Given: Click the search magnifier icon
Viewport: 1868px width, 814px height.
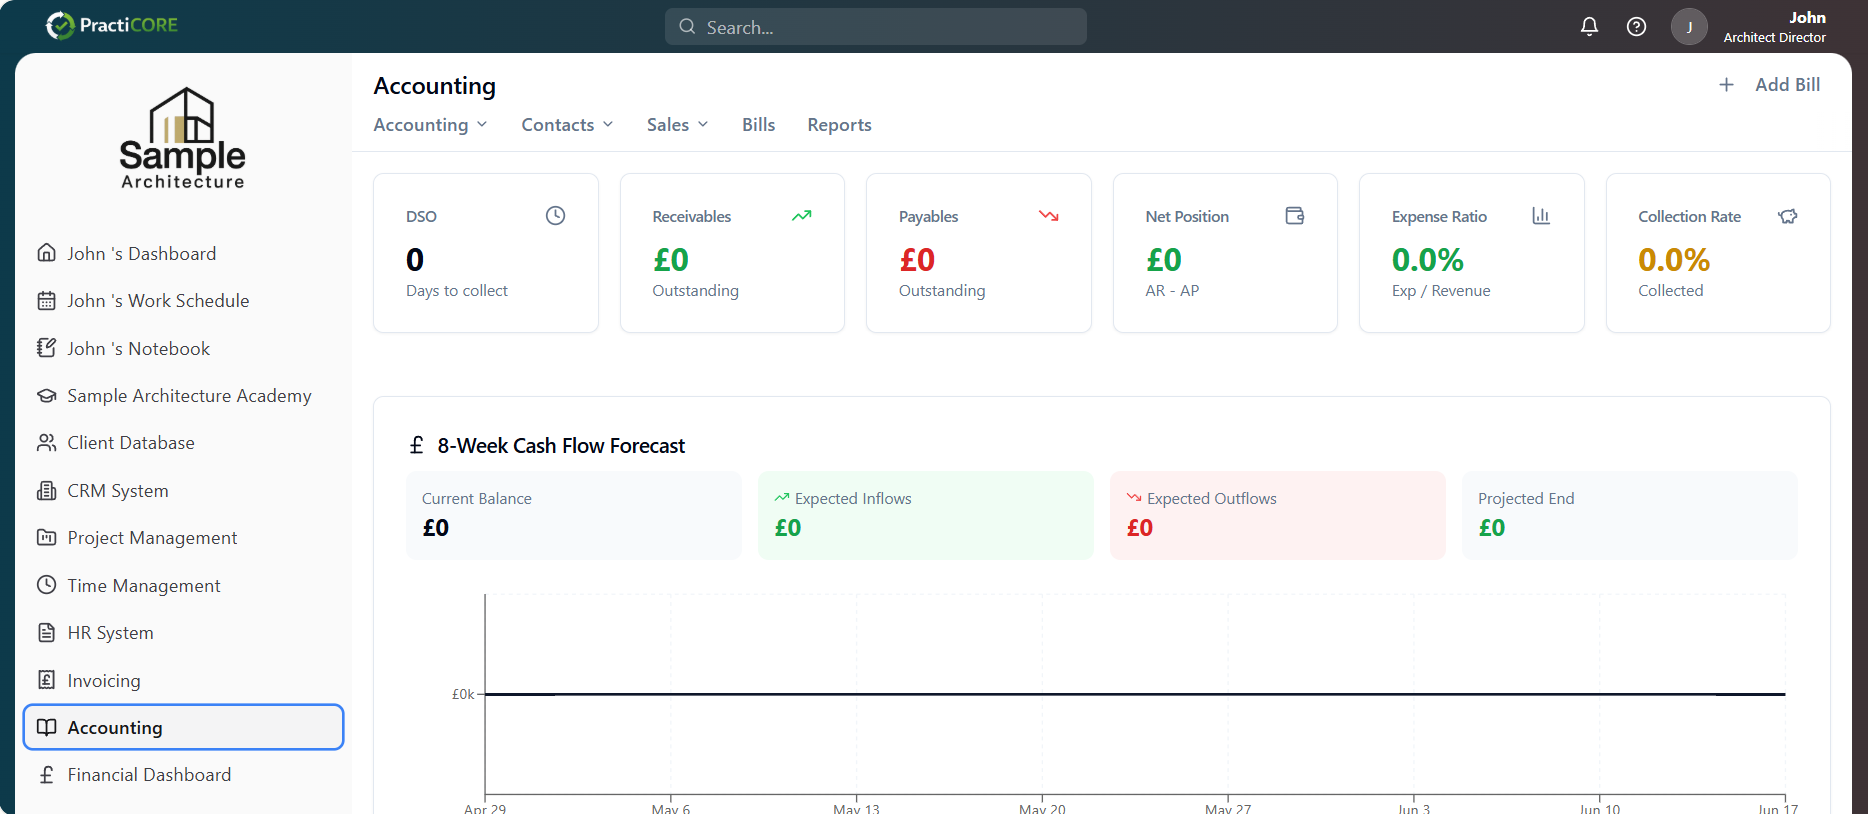Looking at the screenshot, I should tap(687, 27).
